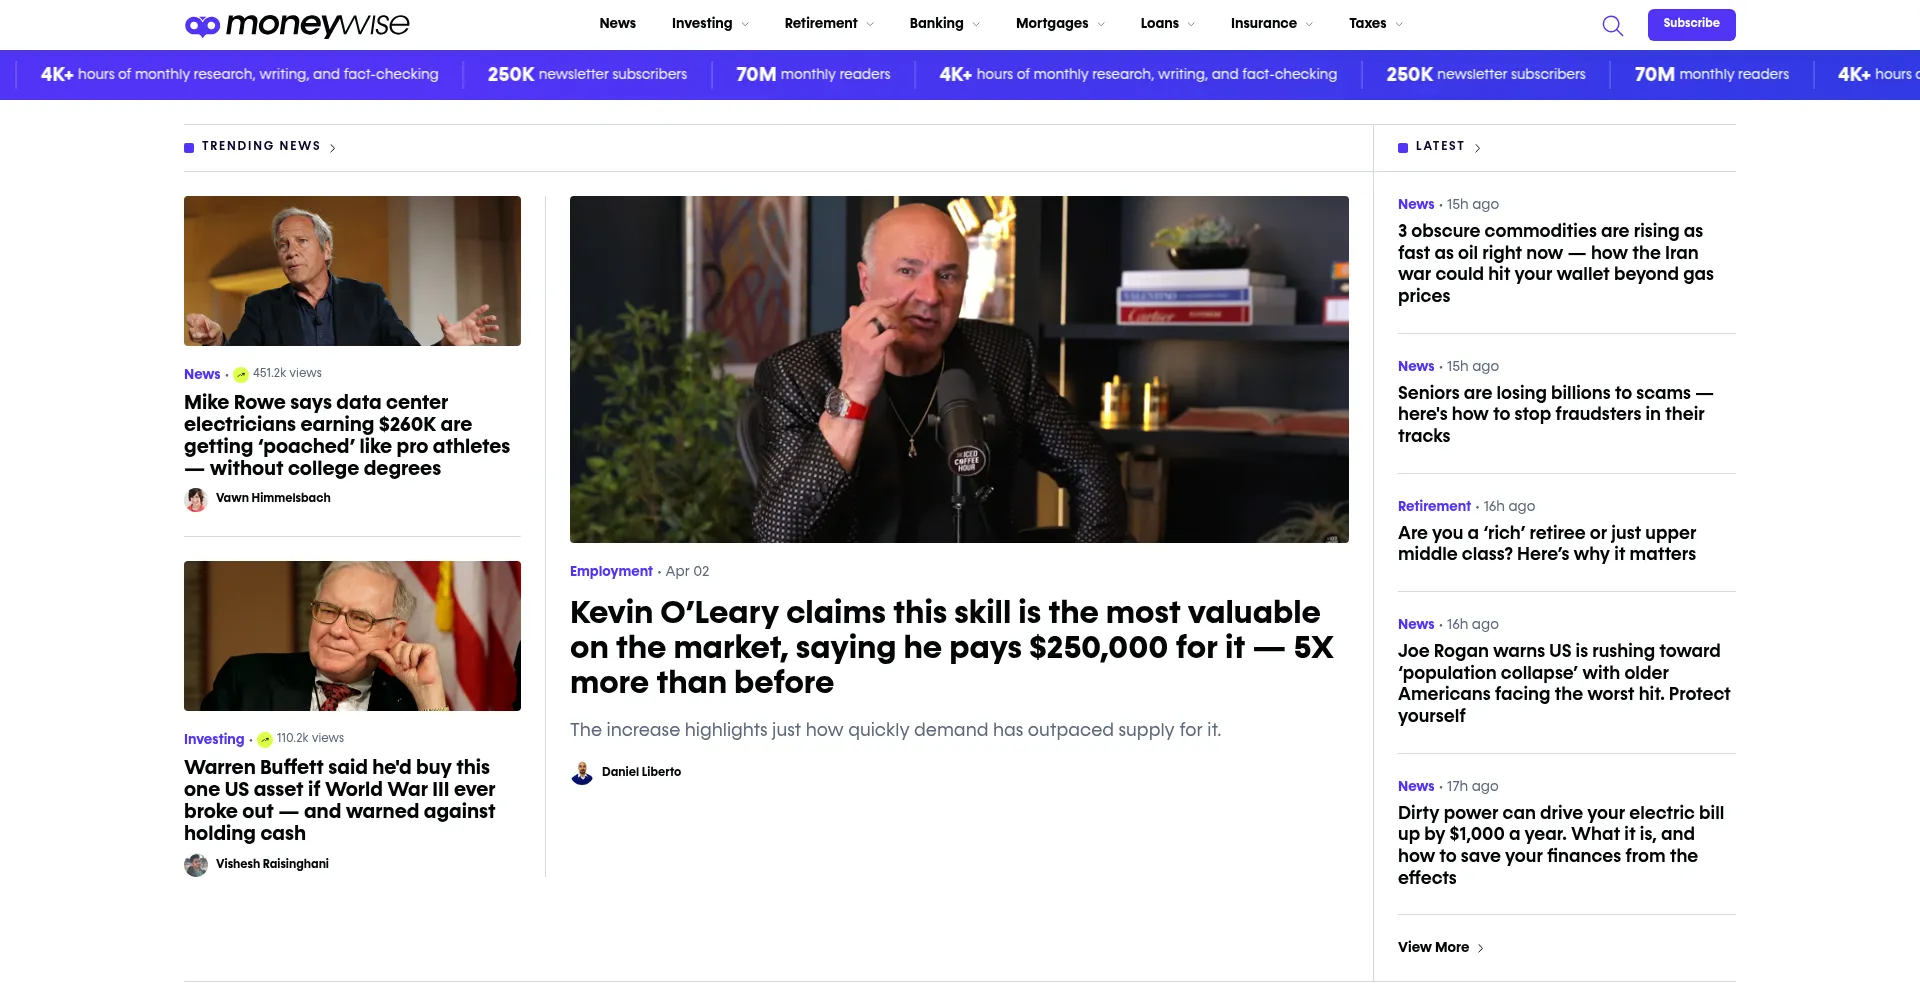Open the News menu item

coord(617,24)
